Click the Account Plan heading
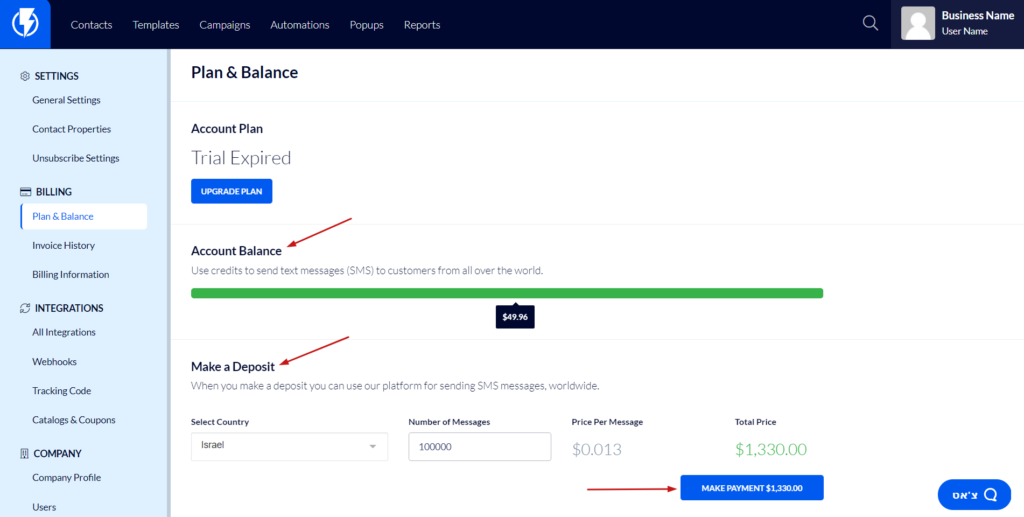1024x517 pixels. click(227, 129)
